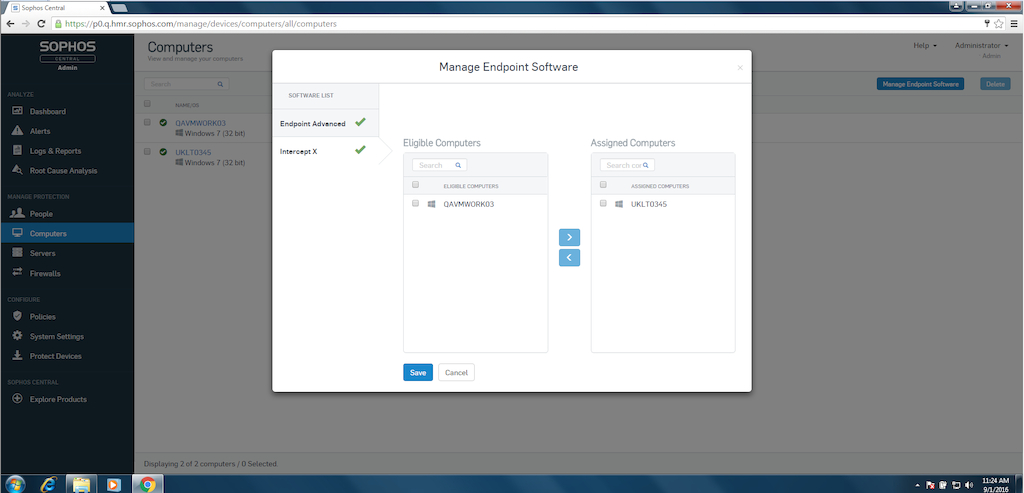Click the Chrome icon in the taskbar
The image size is (1024, 493).
tap(148, 484)
